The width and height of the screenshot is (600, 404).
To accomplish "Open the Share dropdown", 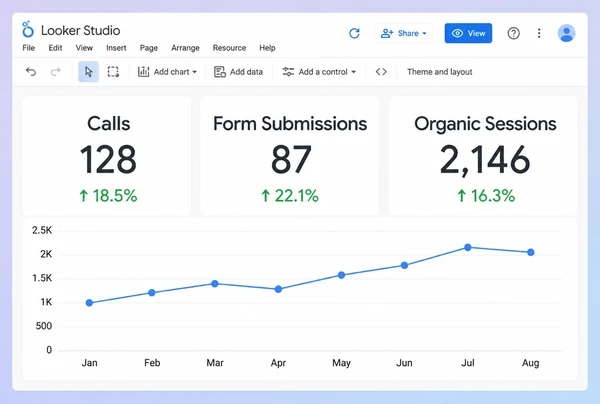I will [x=403, y=33].
